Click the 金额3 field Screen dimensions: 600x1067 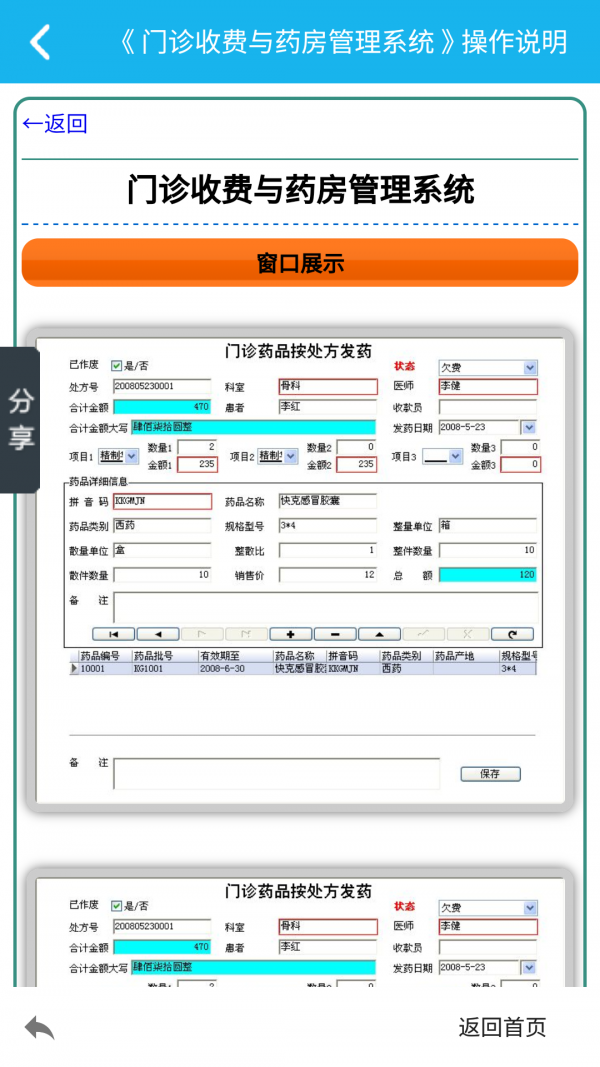(x=520, y=465)
